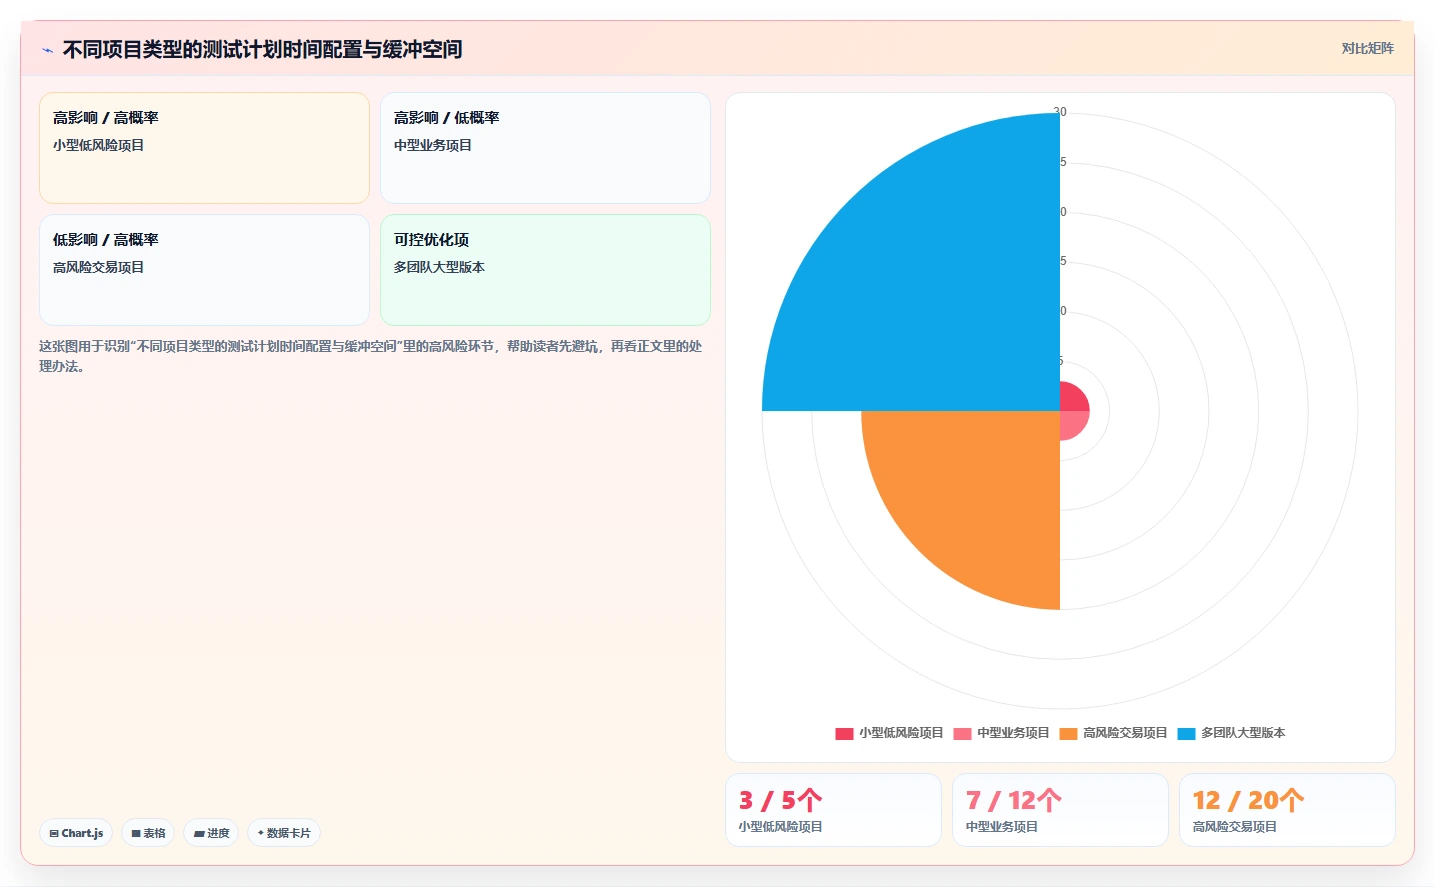Click the 进度 tag chip
This screenshot has height=887, width=1435.
[211, 833]
